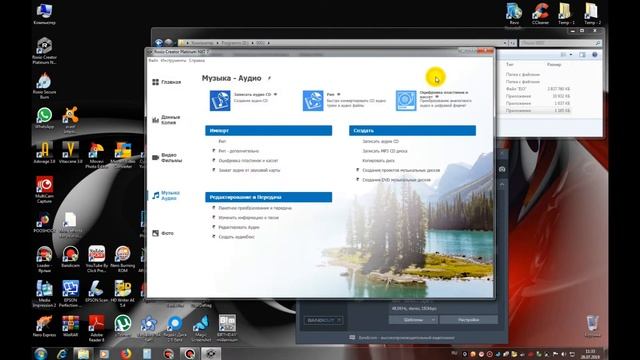Viewport: 640px width, 360px height.
Task: Select the MultiCam Capture desktop shortcut
Action: [x=44, y=189]
